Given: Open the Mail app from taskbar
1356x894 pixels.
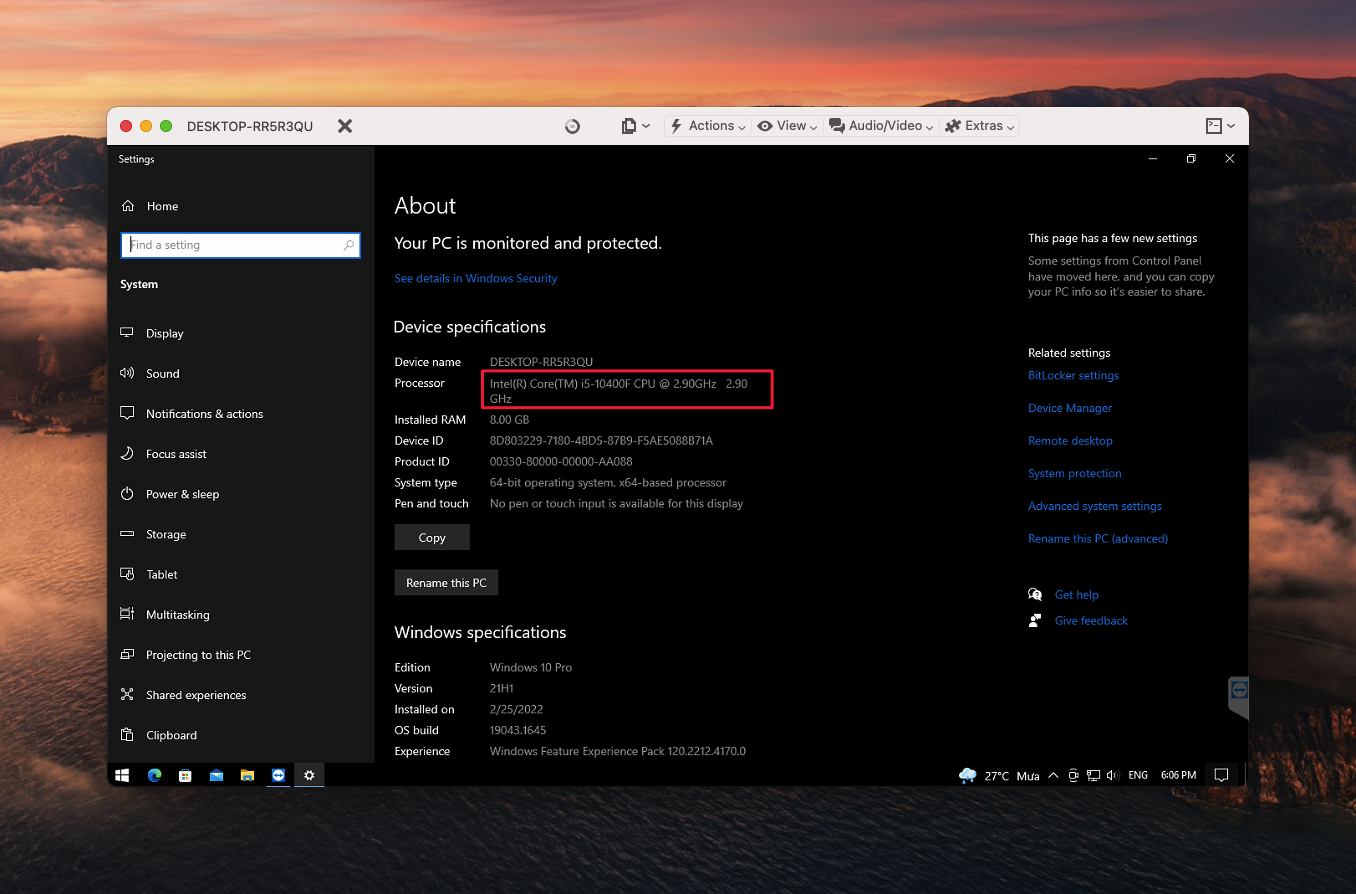Looking at the screenshot, I should tap(216, 775).
